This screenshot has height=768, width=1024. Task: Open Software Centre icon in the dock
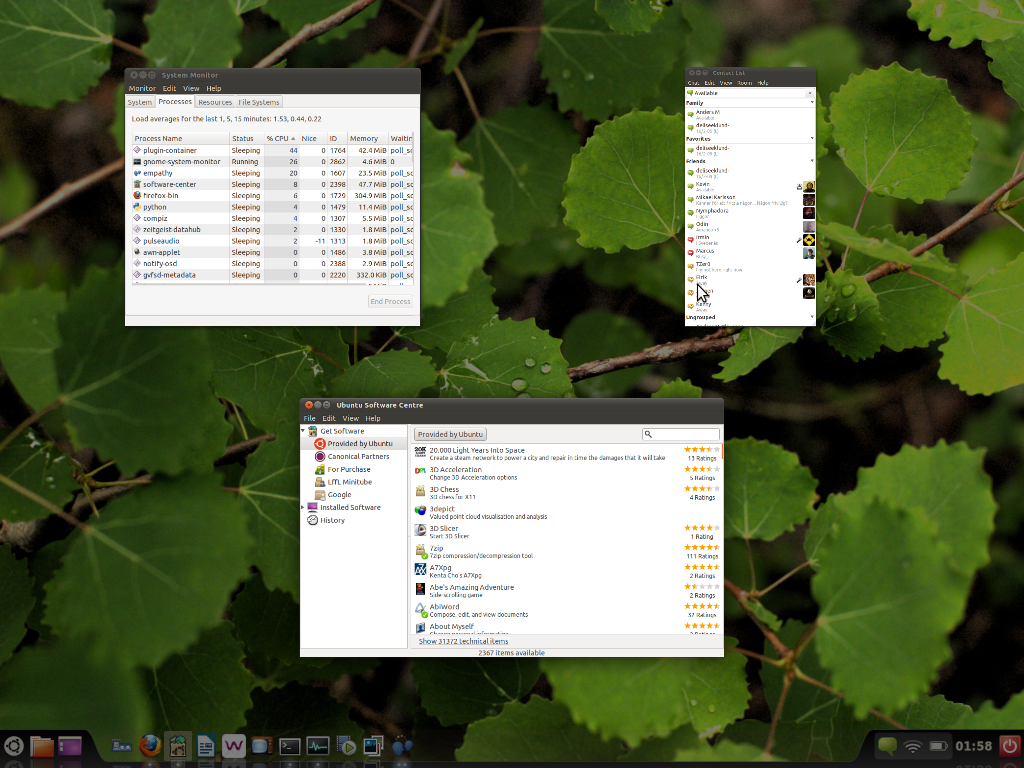[178, 746]
